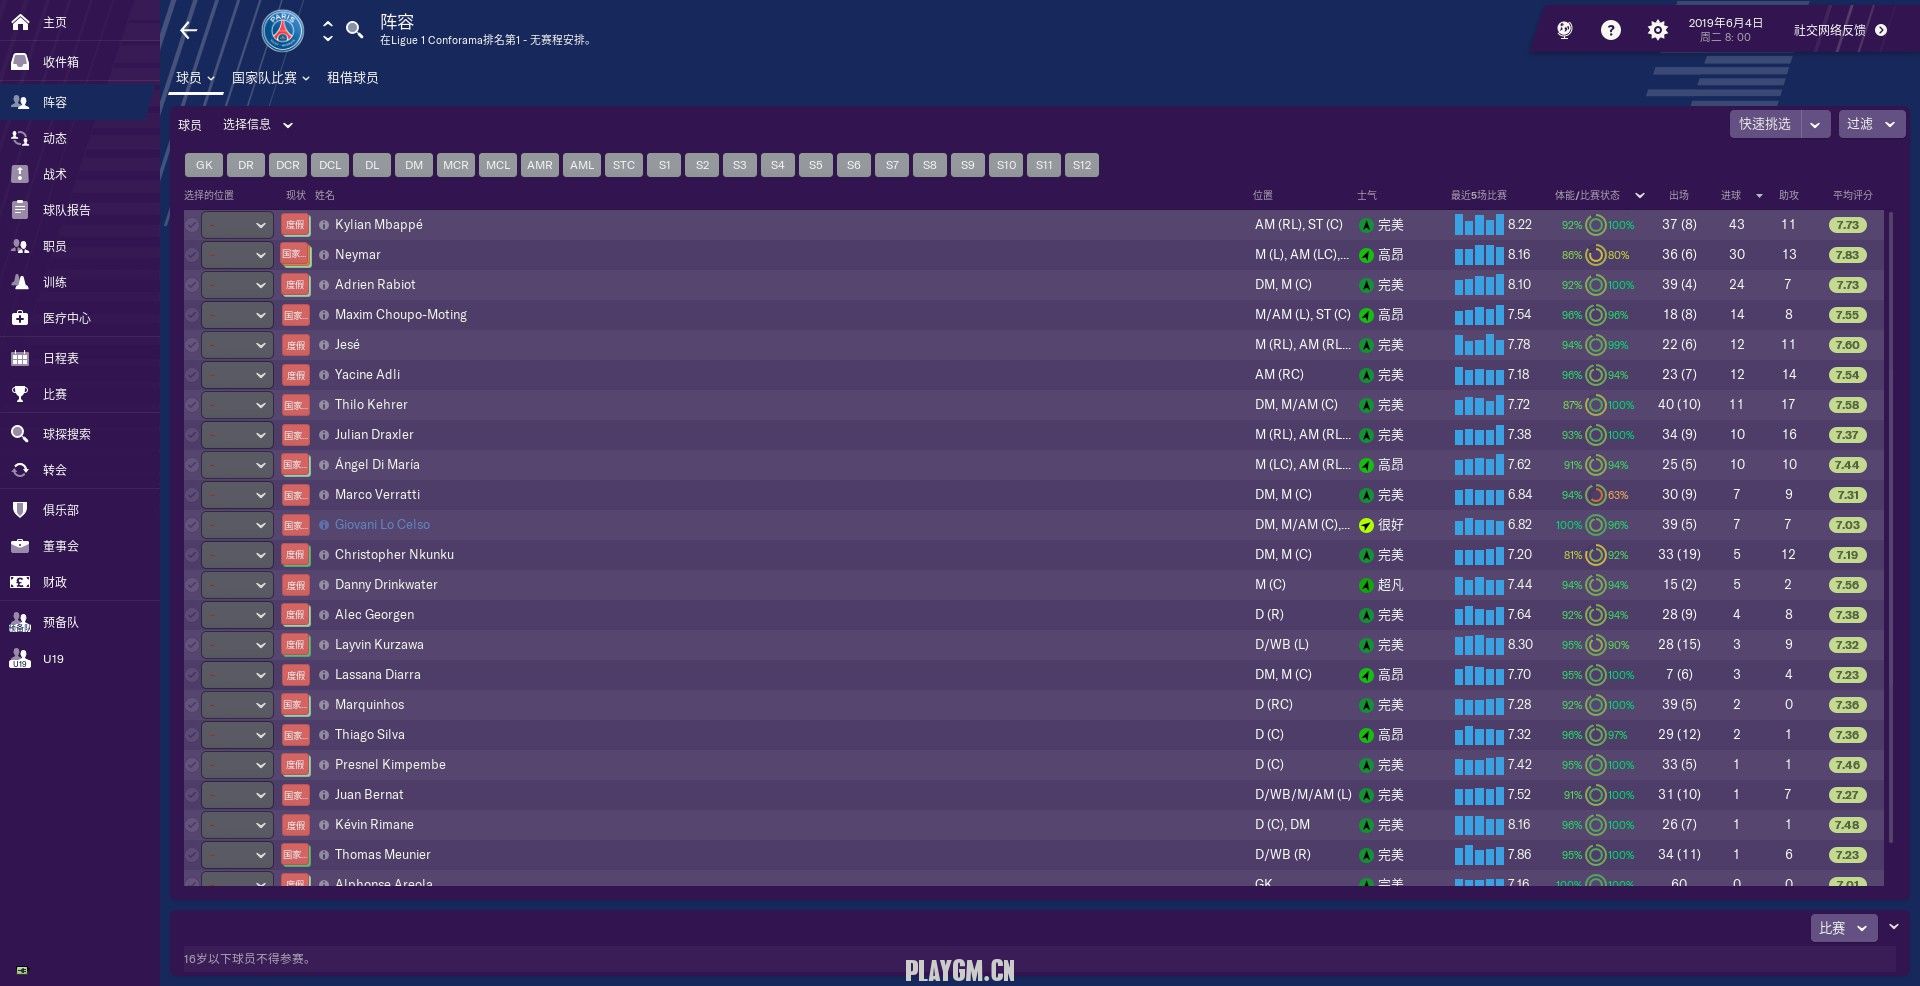Open the Medical Center (医疗中心) sidebar icon
This screenshot has width=1920, height=986.
coord(20,318)
